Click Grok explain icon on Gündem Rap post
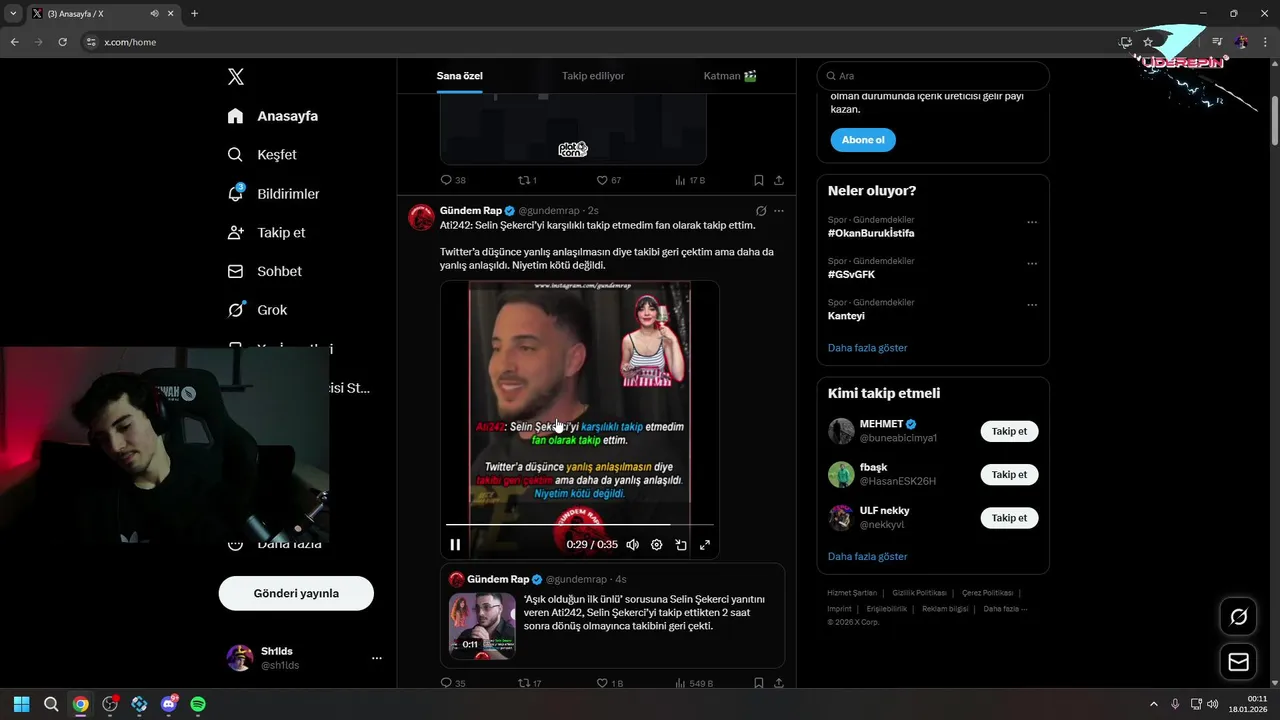 tap(761, 211)
